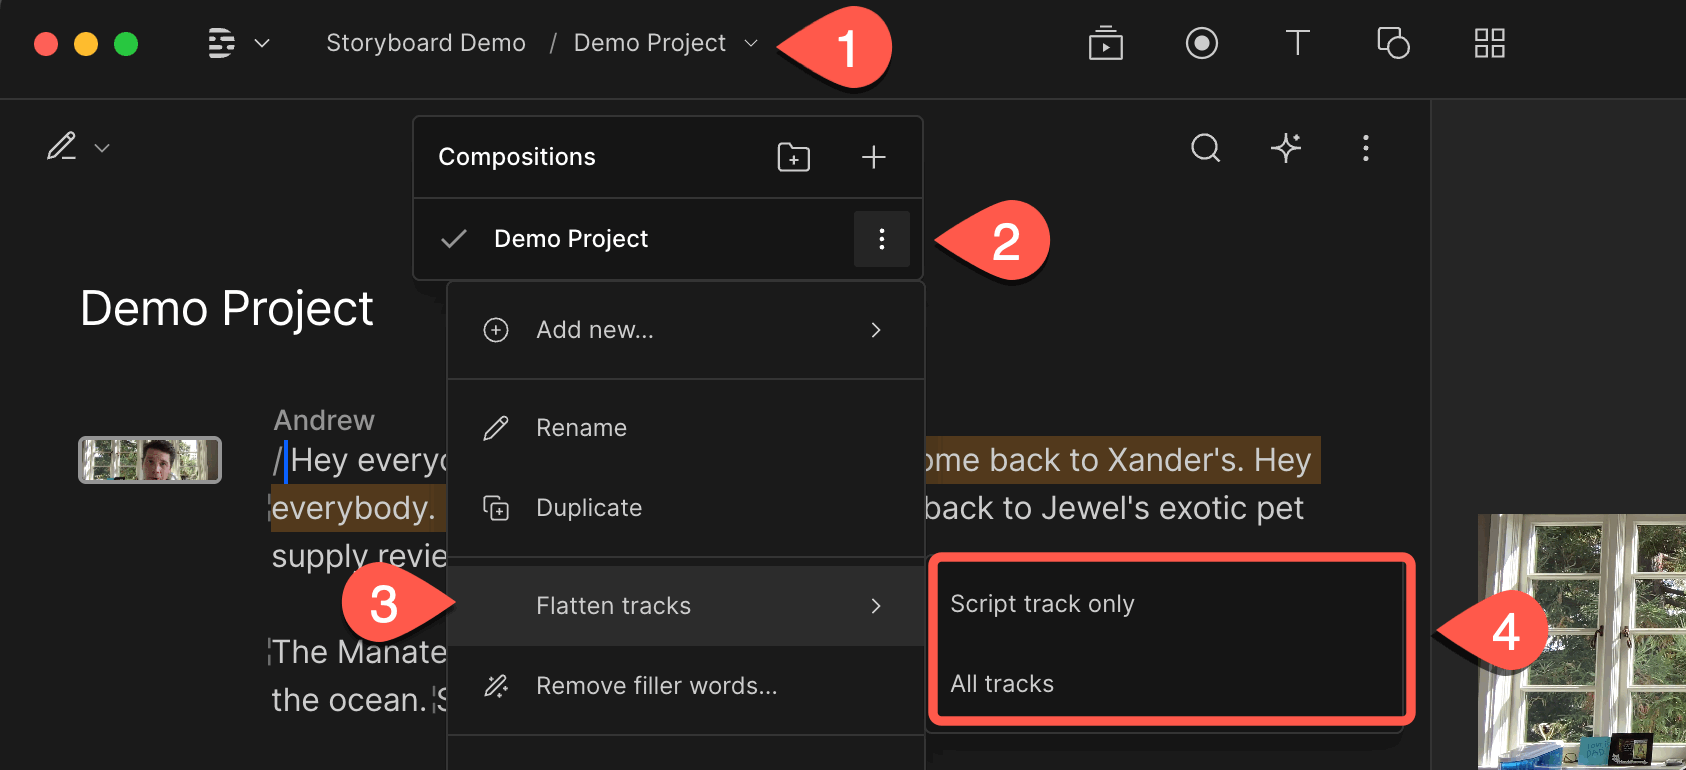Create a new composition folder icon
The width and height of the screenshot is (1686, 770).
tap(793, 157)
